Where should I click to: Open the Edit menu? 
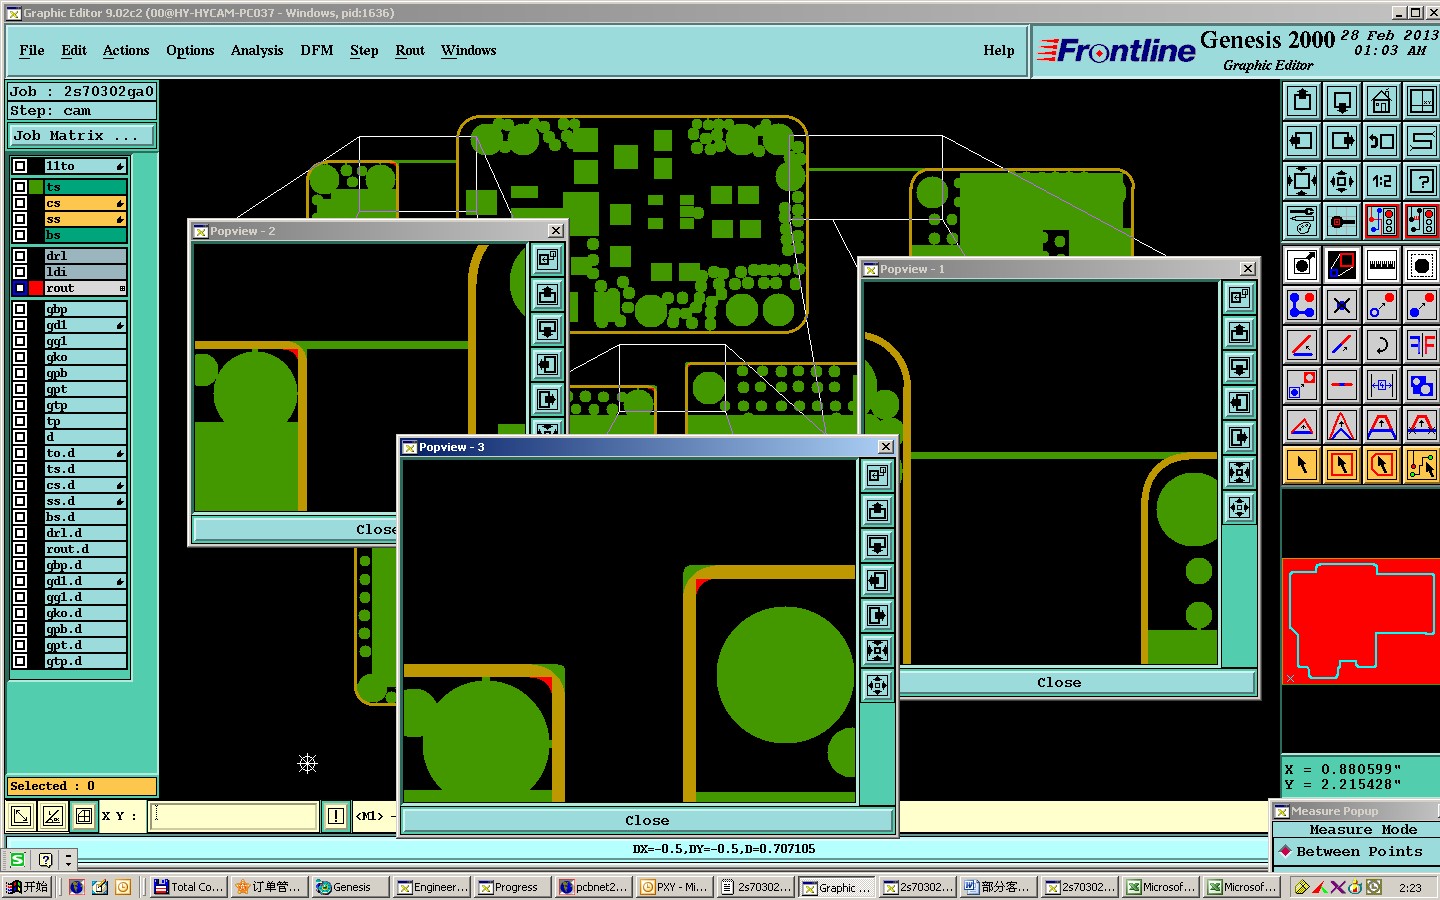click(74, 50)
